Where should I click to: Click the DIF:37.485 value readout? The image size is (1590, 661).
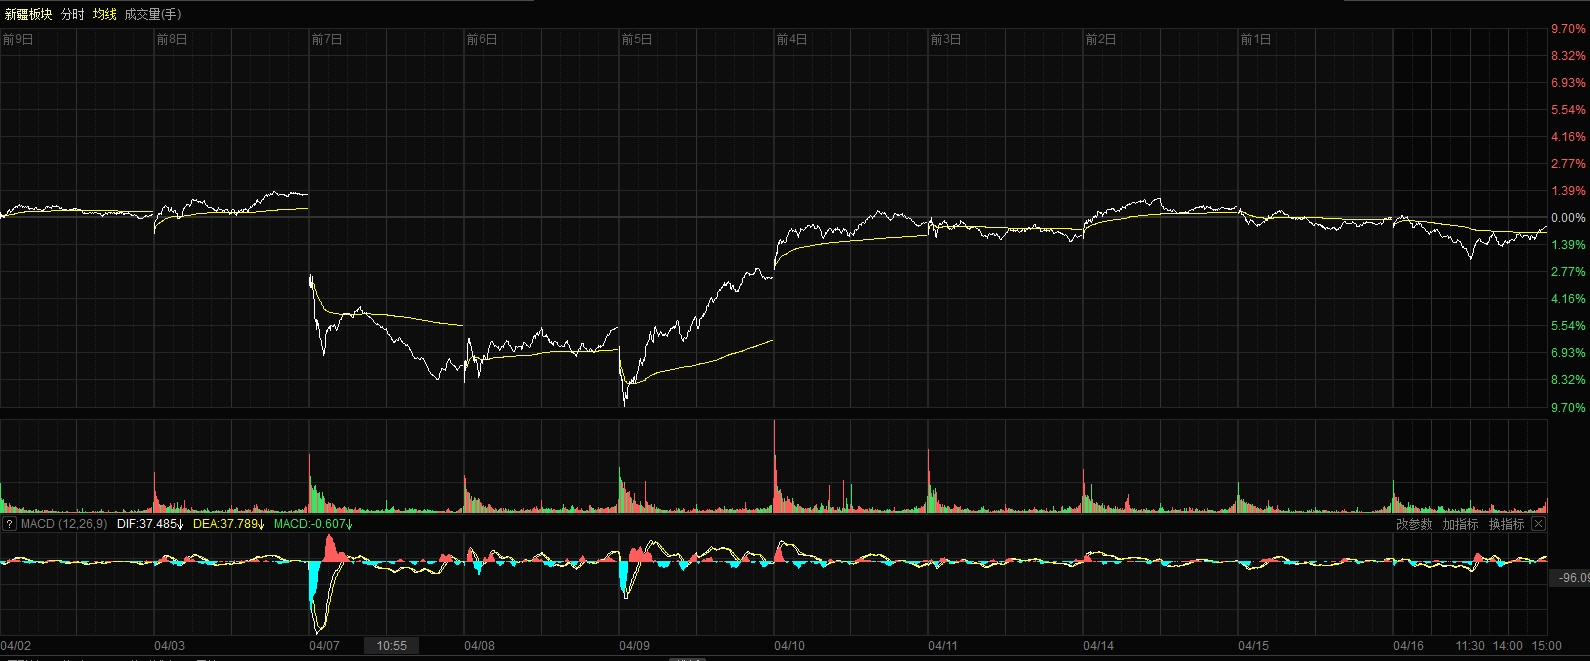pyautogui.click(x=150, y=524)
